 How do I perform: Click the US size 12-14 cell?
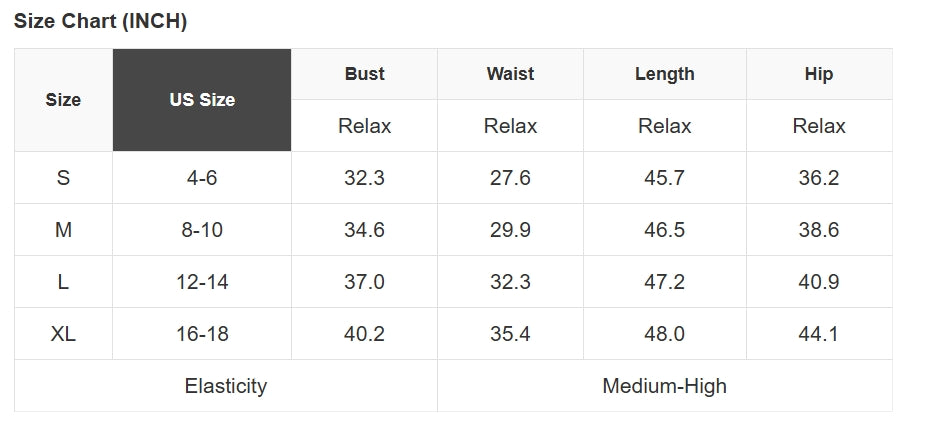202,282
